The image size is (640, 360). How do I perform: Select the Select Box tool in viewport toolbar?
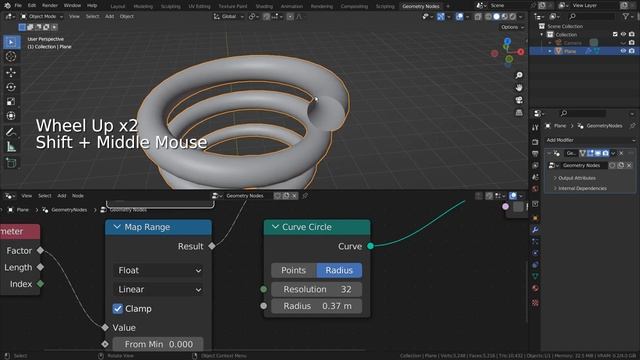click(x=11, y=42)
